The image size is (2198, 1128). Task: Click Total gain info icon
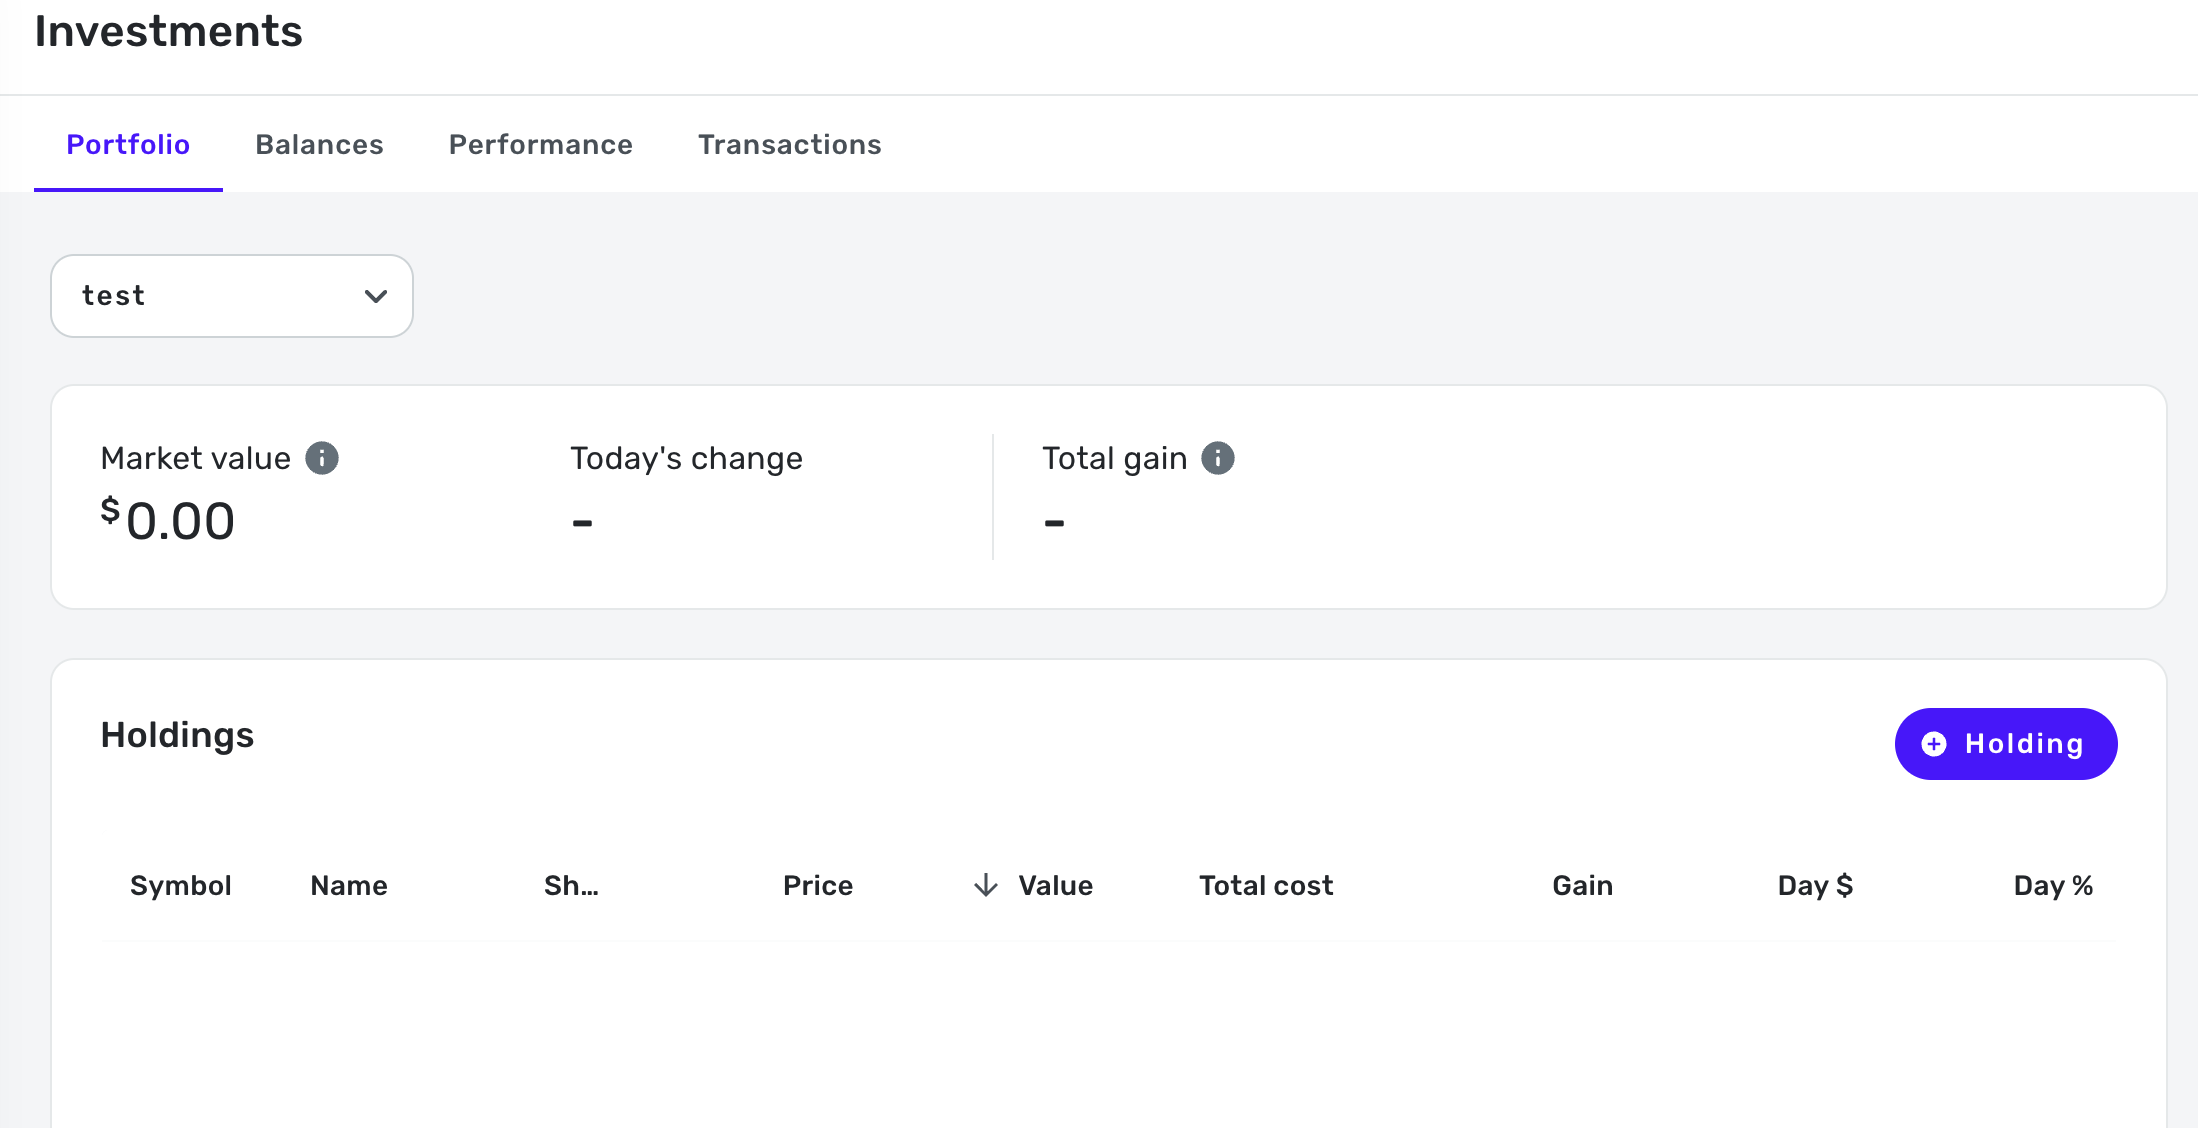pos(1217,458)
